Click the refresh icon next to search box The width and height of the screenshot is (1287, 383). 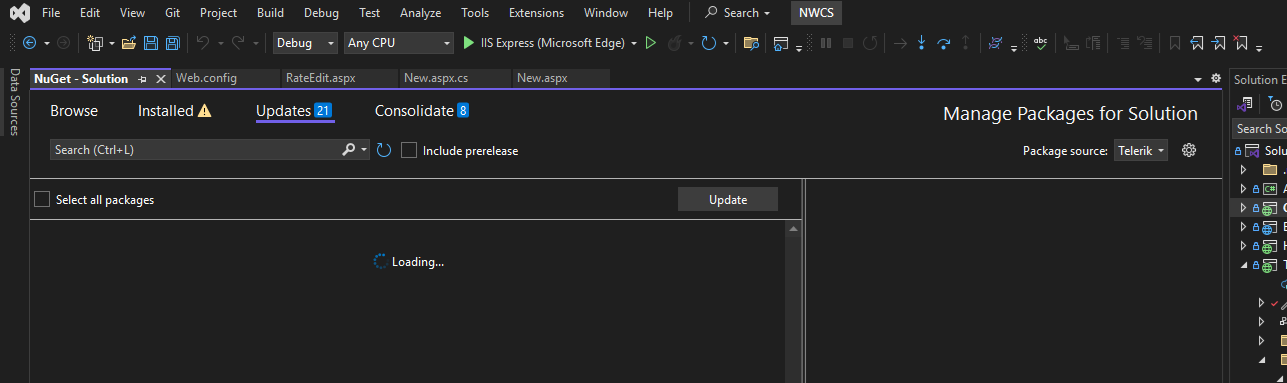tap(383, 150)
